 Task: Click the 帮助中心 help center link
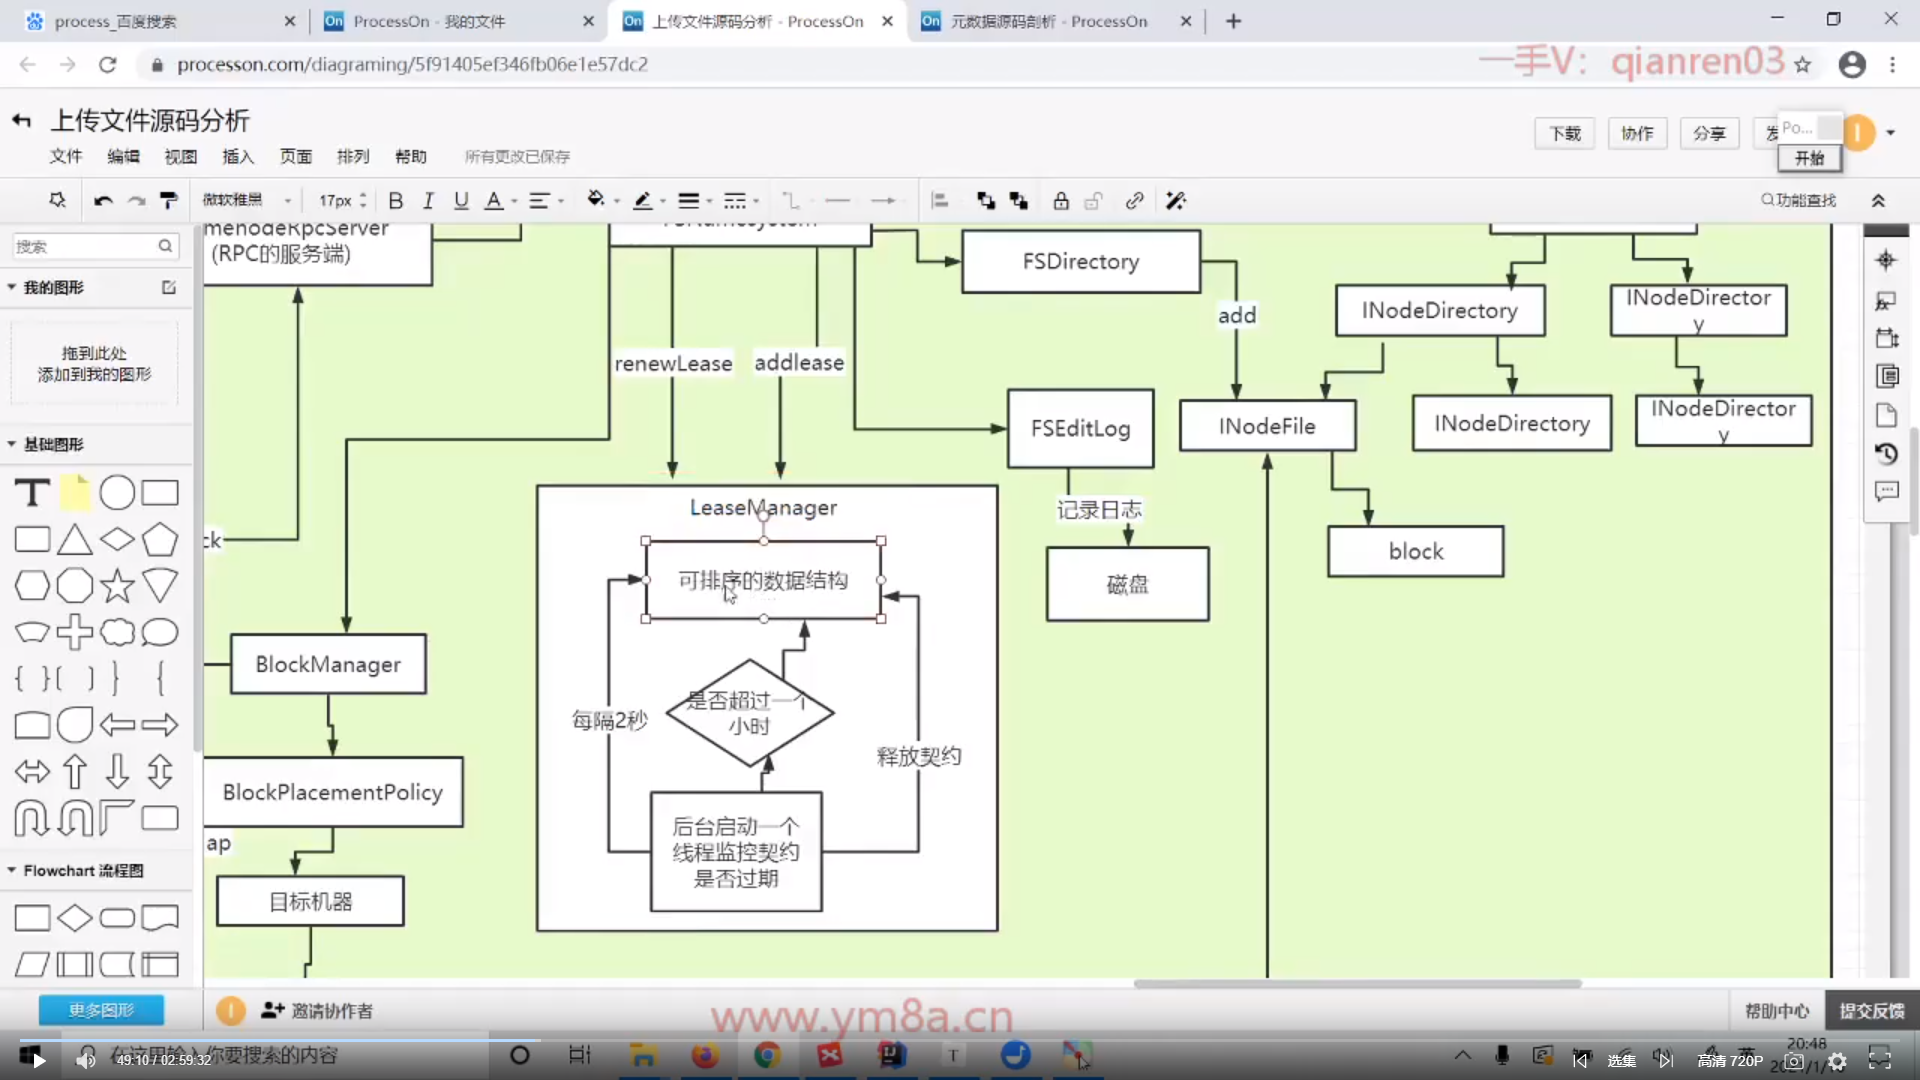pyautogui.click(x=1777, y=1011)
